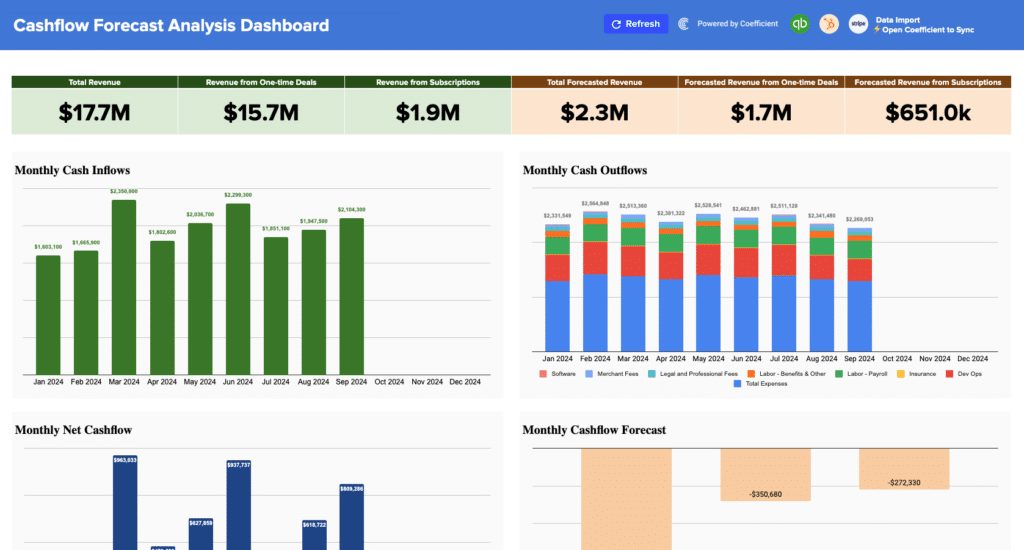Click the Powered by Coefficient link
The height and width of the screenshot is (550, 1024).
pos(737,24)
